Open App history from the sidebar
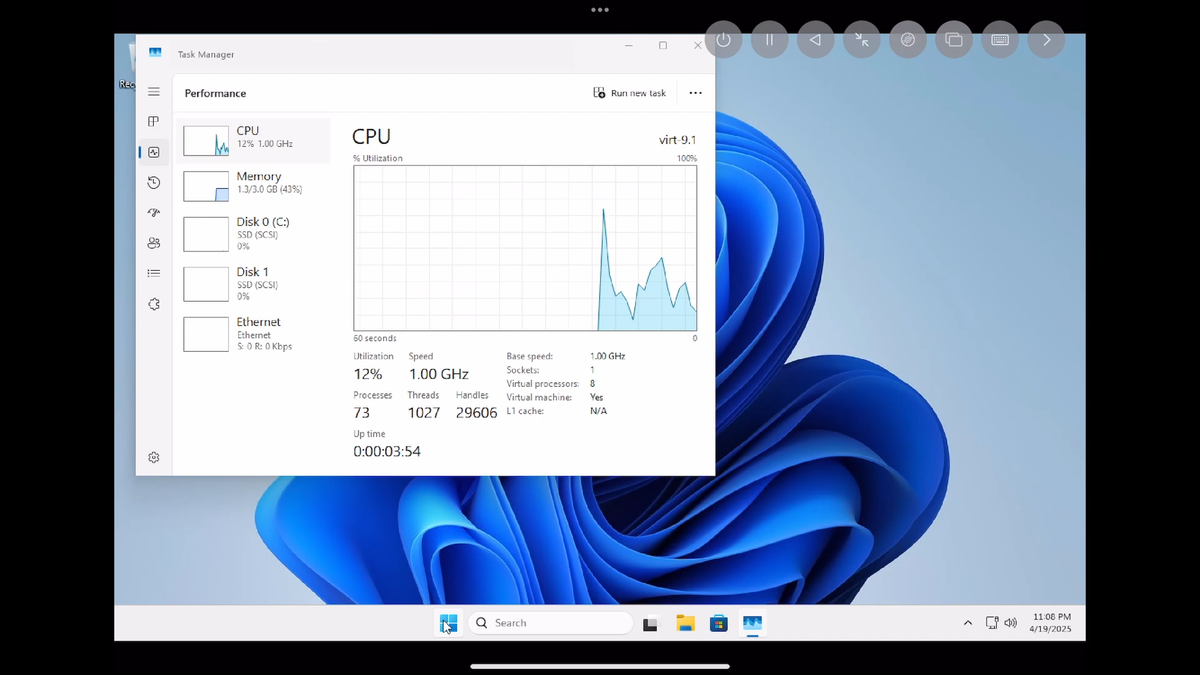The width and height of the screenshot is (1200, 675). 153,182
